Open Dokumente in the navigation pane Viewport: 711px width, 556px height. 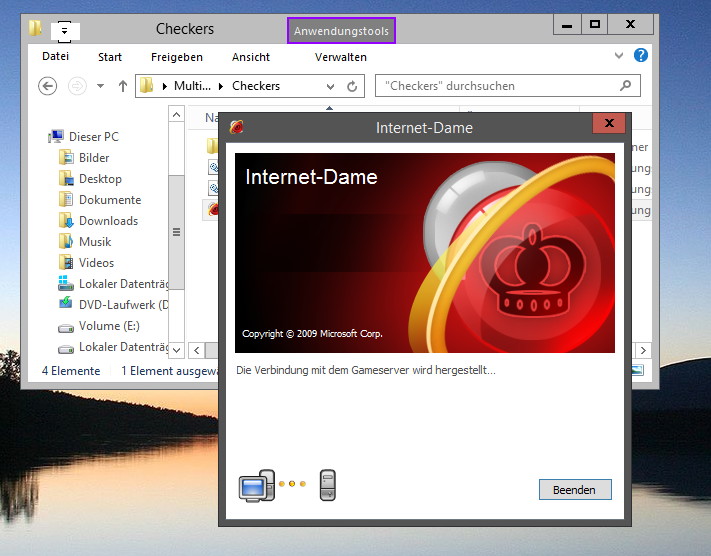click(110, 200)
